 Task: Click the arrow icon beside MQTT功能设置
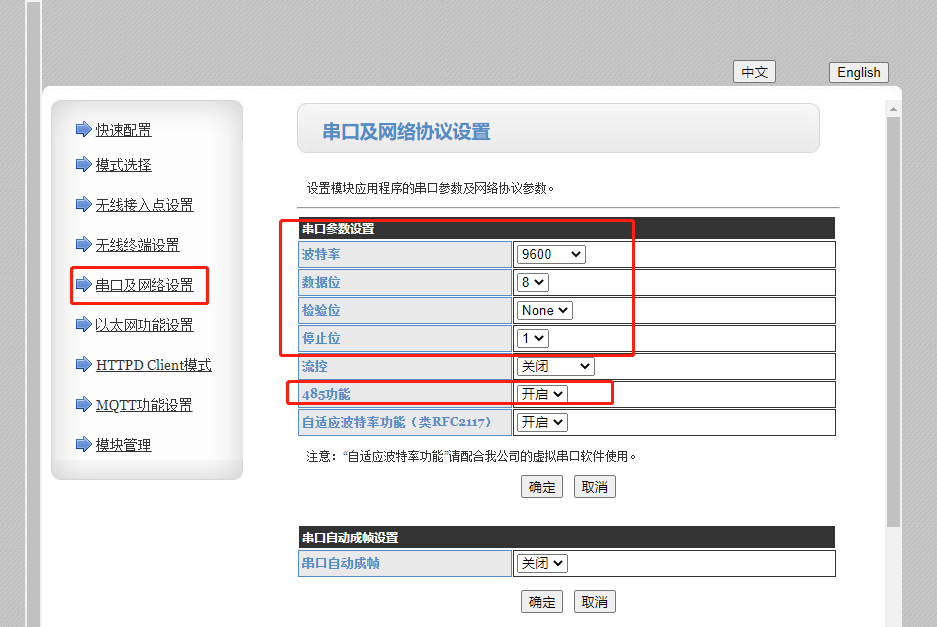[x=83, y=404]
